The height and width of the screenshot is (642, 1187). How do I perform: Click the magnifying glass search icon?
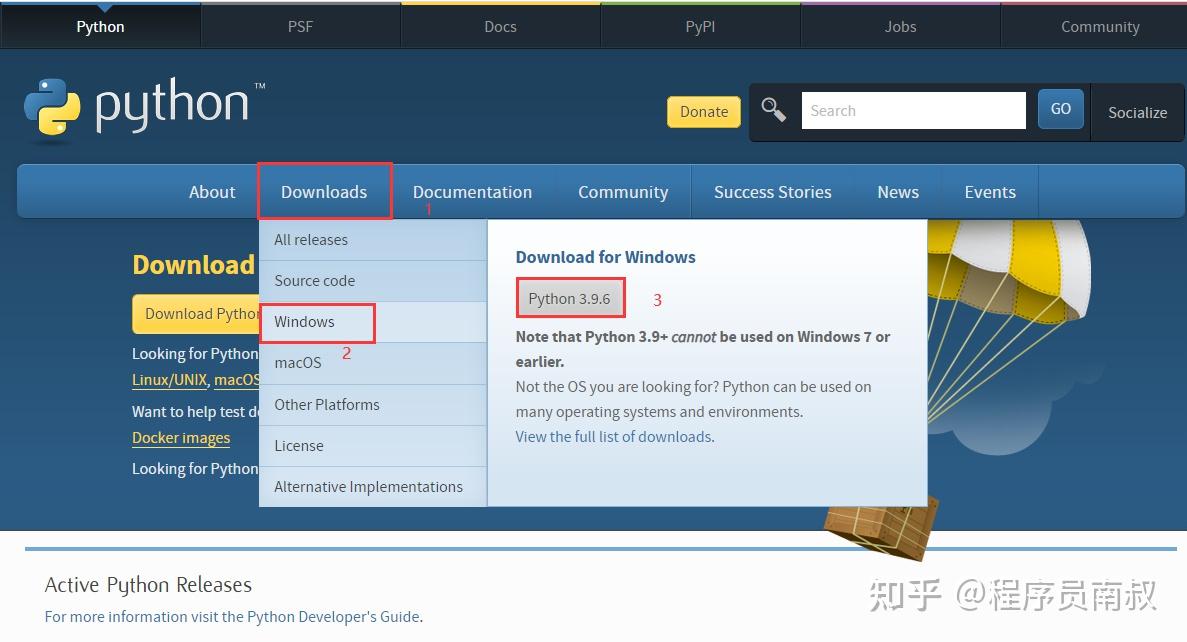pos(773,110)
